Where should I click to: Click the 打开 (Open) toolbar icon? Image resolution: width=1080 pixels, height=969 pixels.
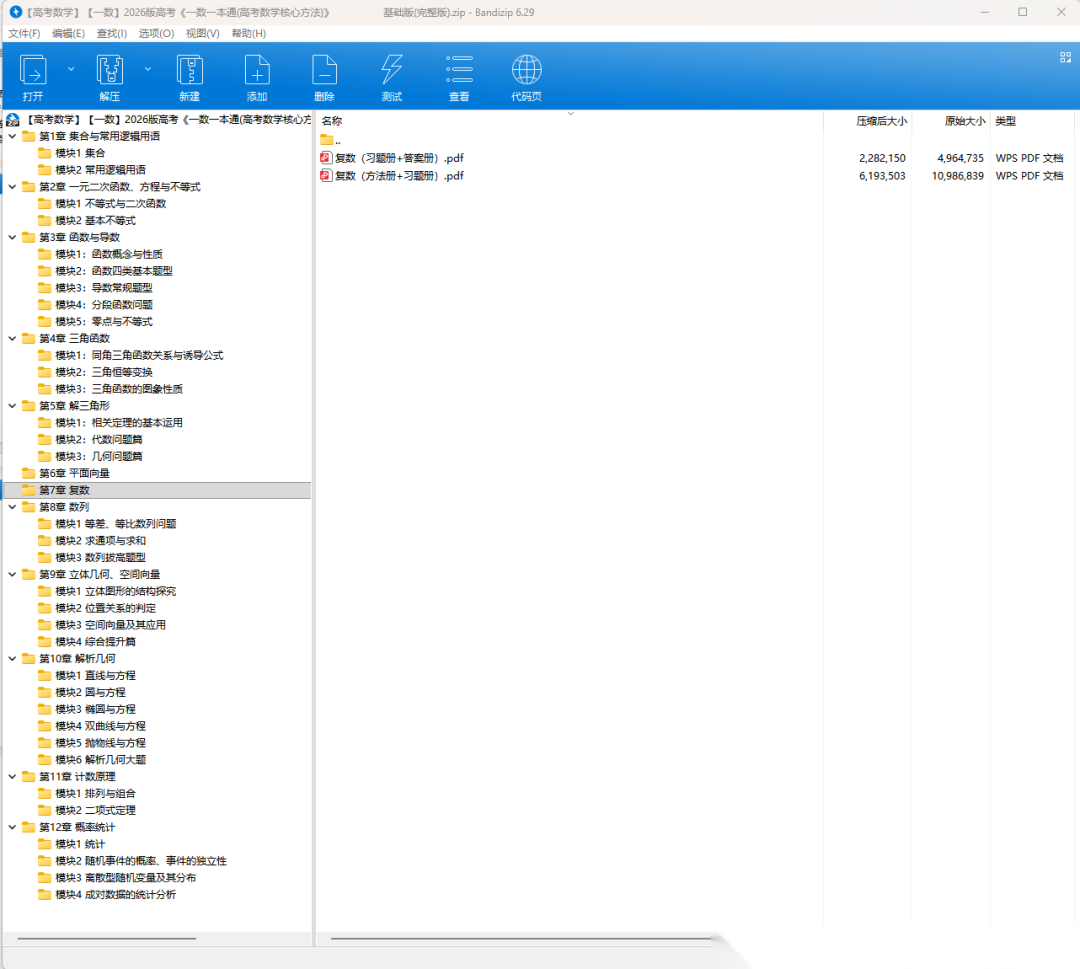point(33,70)
